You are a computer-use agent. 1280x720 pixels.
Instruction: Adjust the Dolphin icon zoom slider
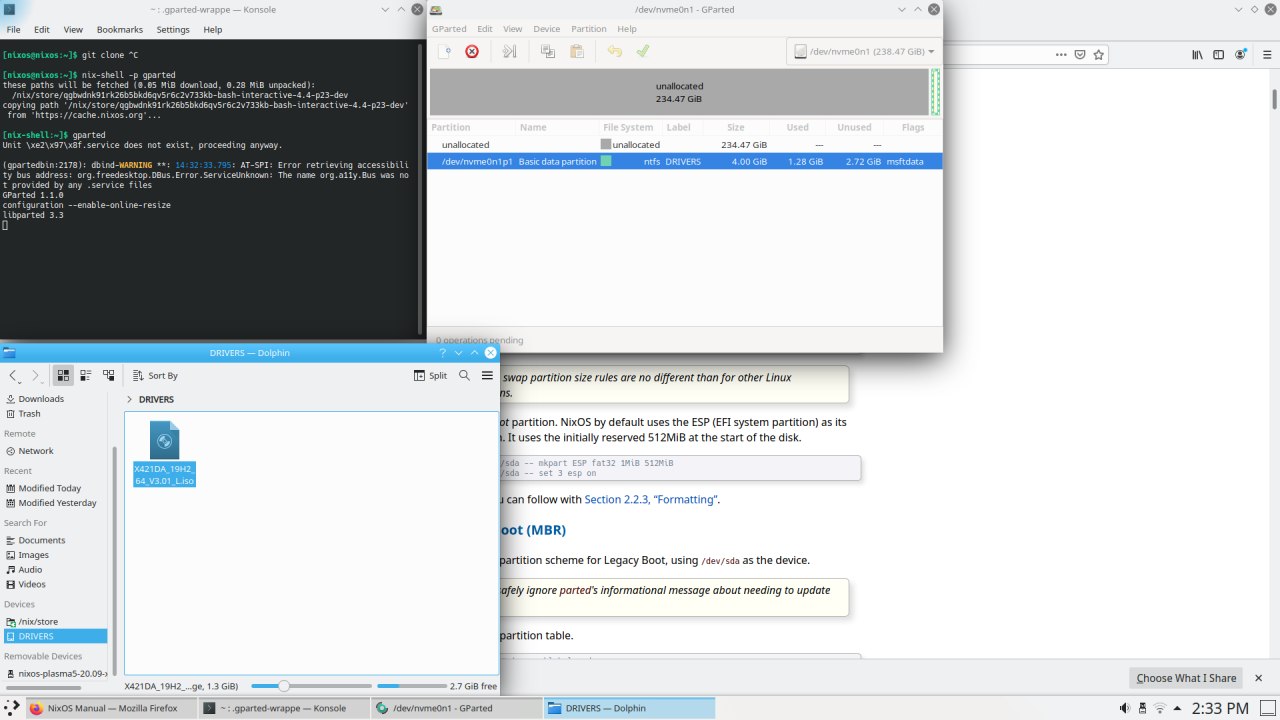[286, 686]
